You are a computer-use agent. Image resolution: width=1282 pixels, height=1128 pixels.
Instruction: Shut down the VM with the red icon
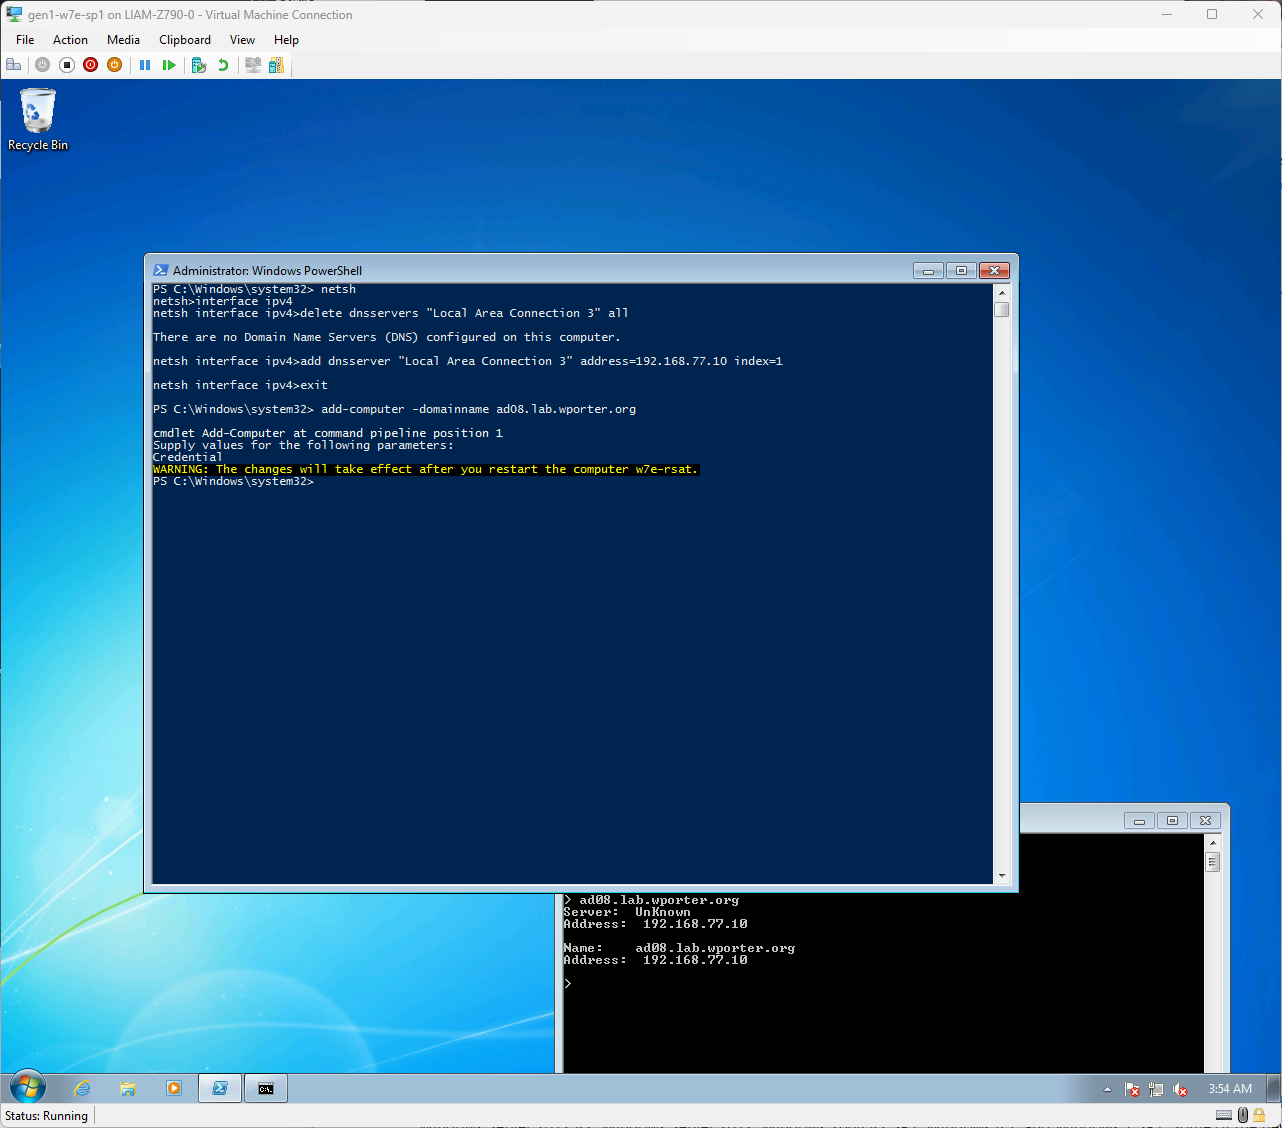(91, 65)
